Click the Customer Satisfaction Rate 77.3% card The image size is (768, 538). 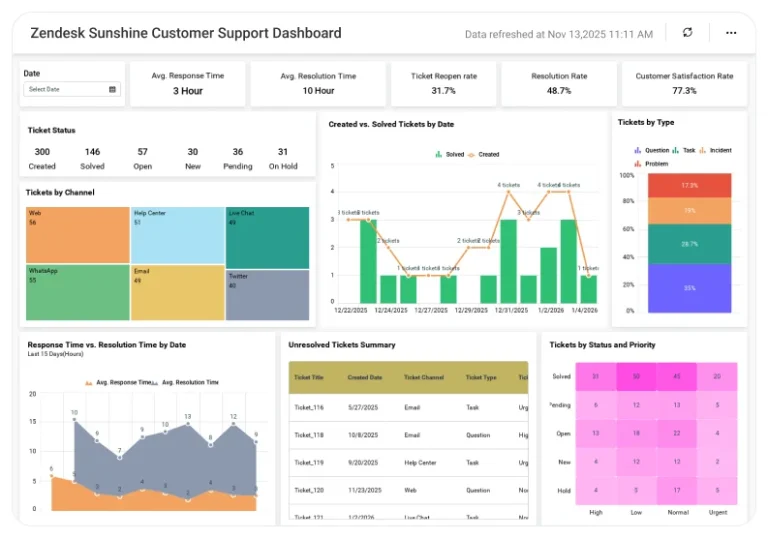[684, 84]
